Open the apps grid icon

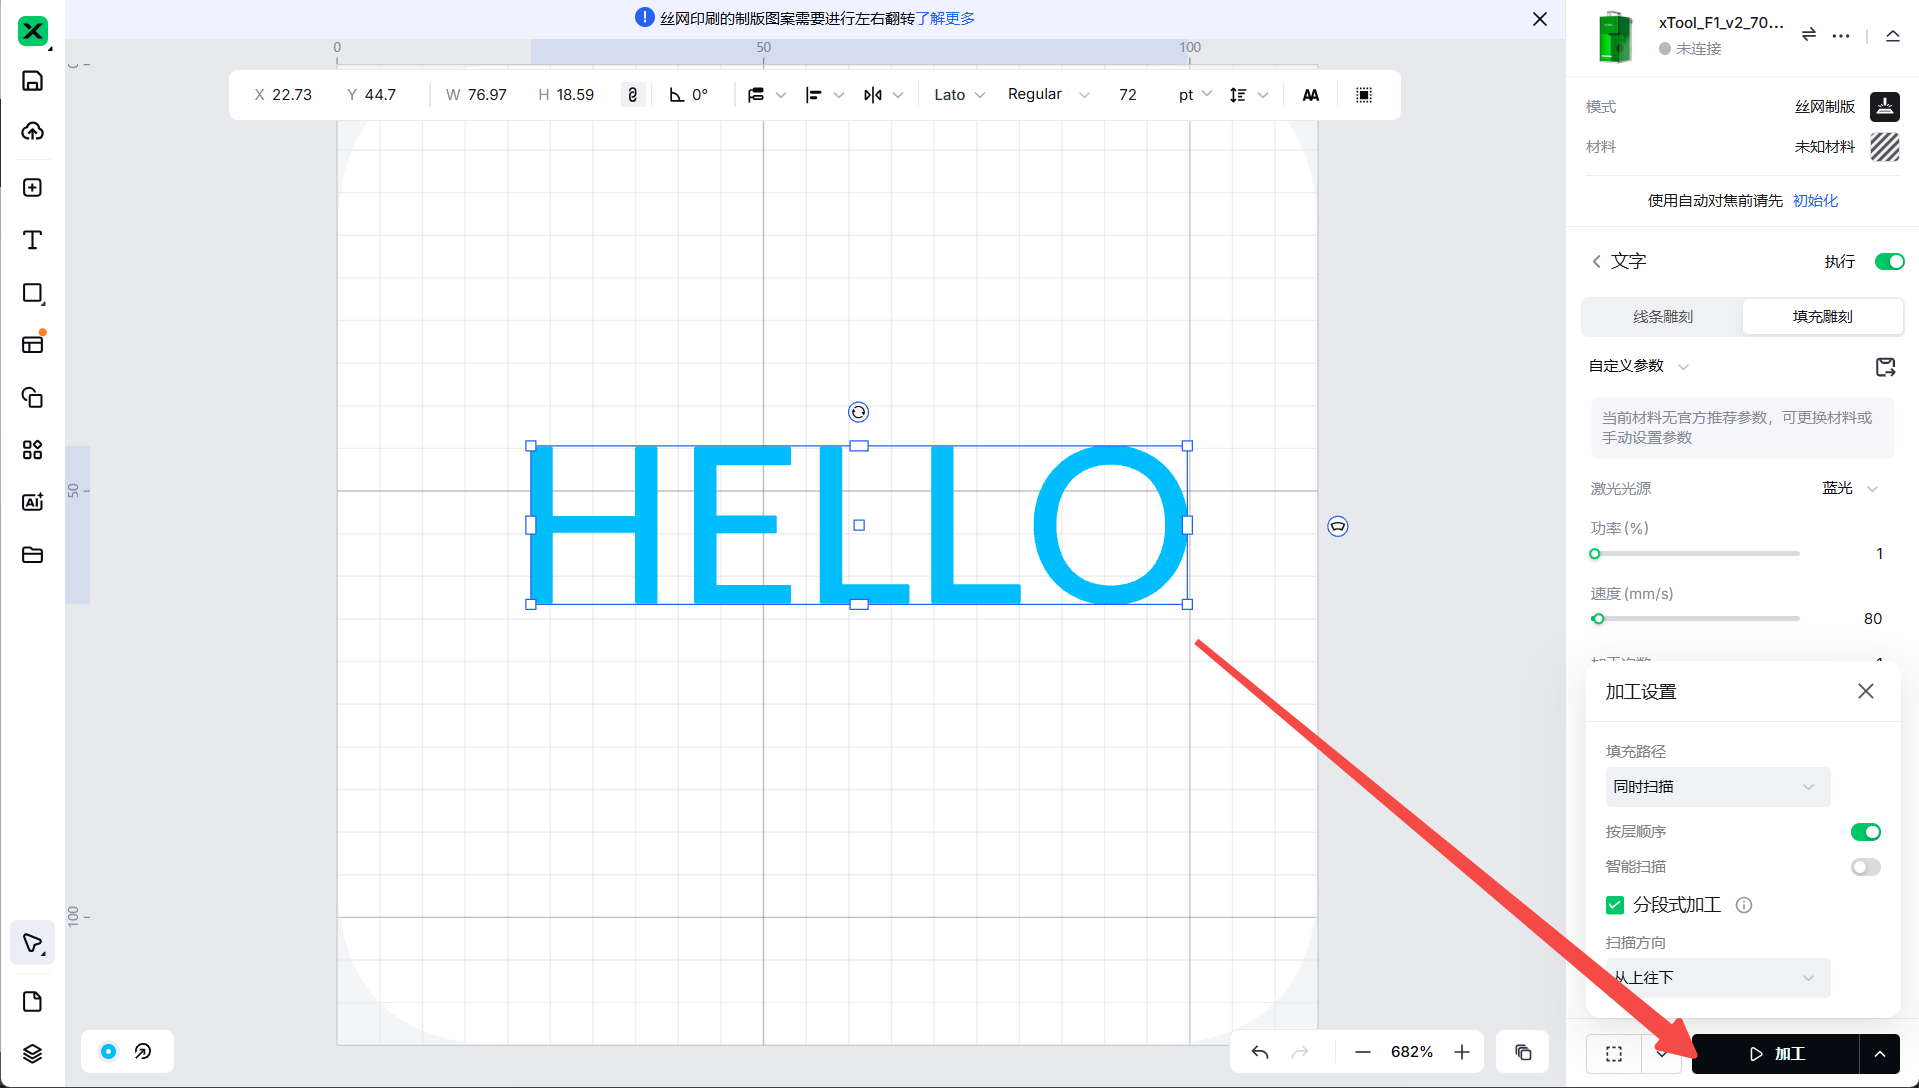[32, 450]
